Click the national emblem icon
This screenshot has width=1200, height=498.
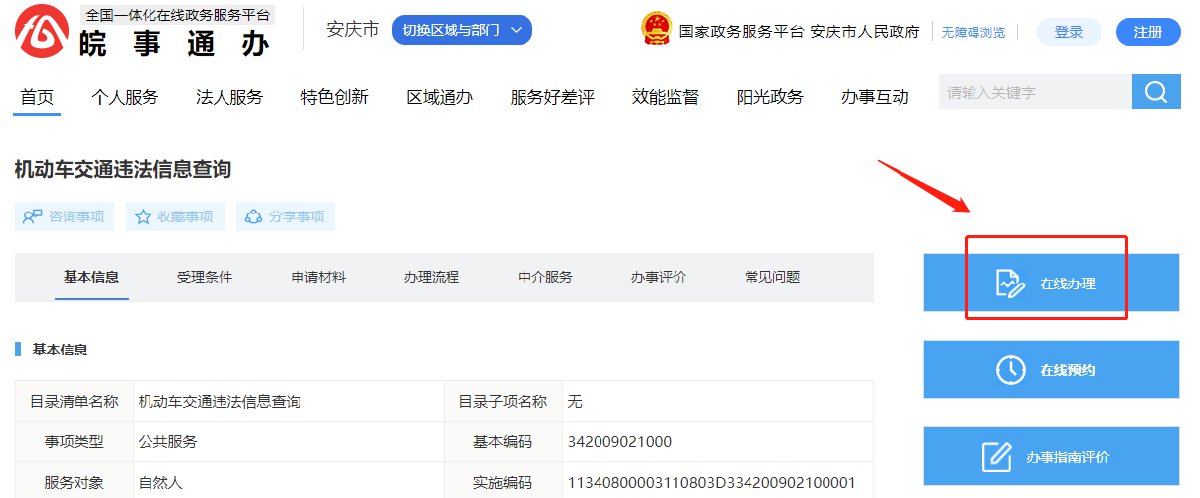tap(656, 31)
